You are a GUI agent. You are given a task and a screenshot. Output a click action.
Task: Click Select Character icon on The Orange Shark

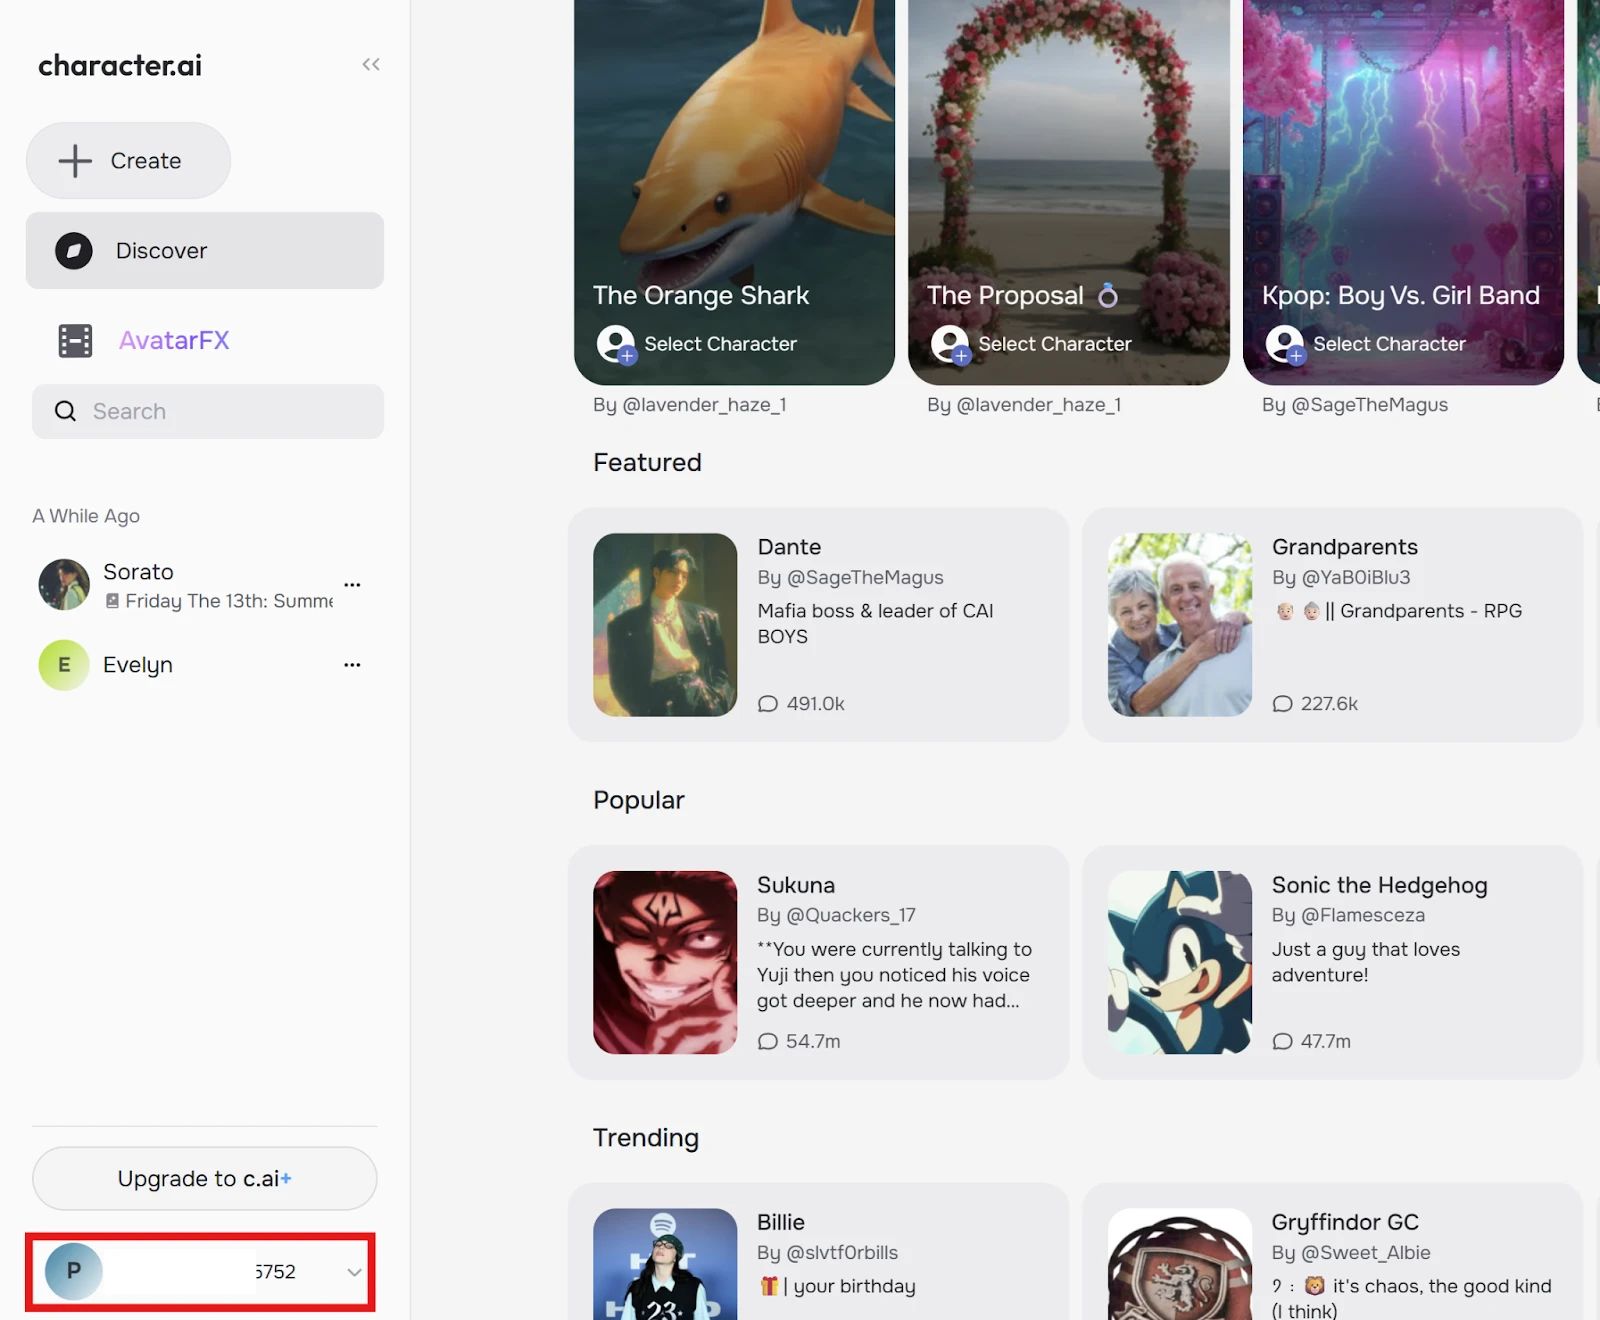coord(616,345)
